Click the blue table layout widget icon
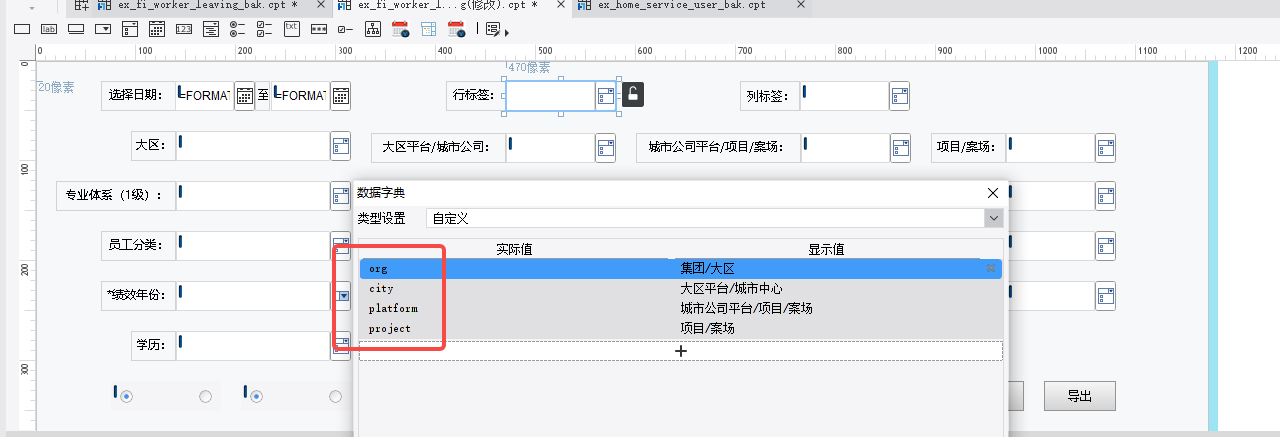Viewport: 1280px width, 437px height. click(428, 29)
